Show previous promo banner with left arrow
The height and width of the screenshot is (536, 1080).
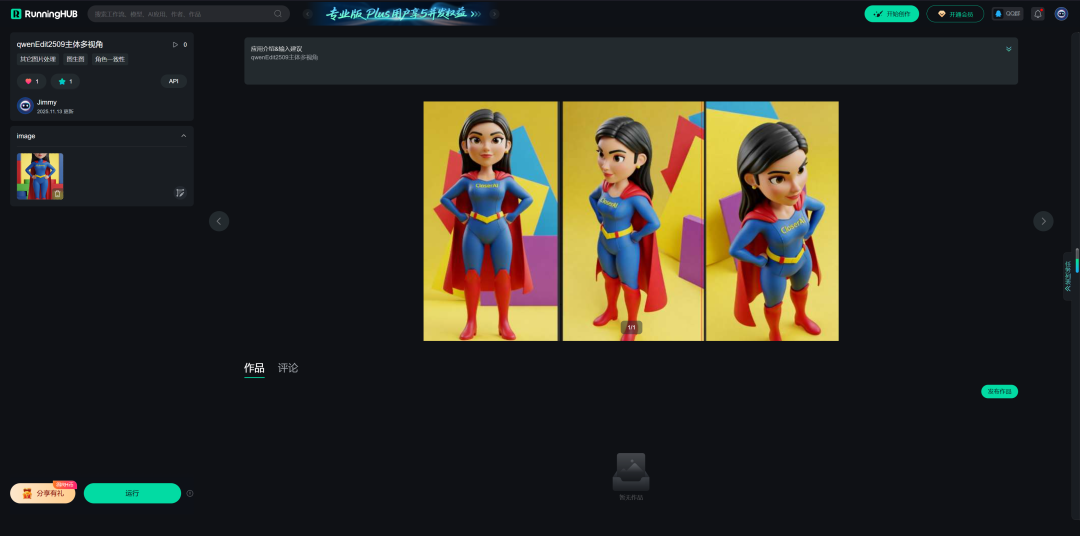click(x=308, y=14)
